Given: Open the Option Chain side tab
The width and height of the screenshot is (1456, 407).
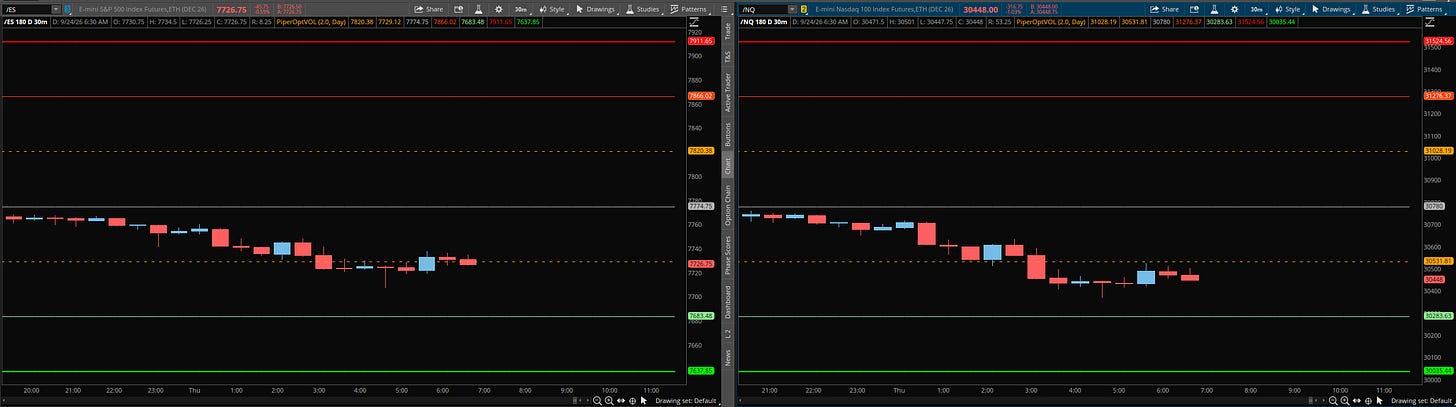Looking at the screenshot, I should click(x=728, y=203).
